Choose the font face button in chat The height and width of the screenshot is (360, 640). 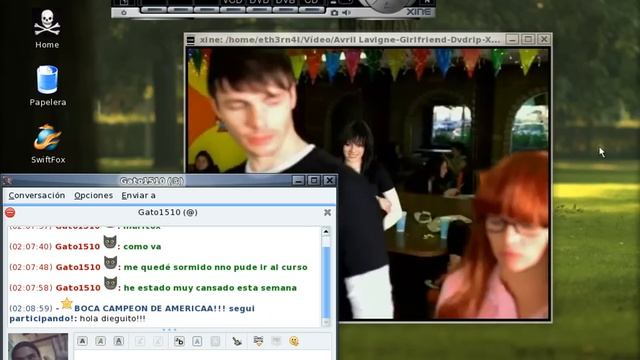[x=179, y=341]
